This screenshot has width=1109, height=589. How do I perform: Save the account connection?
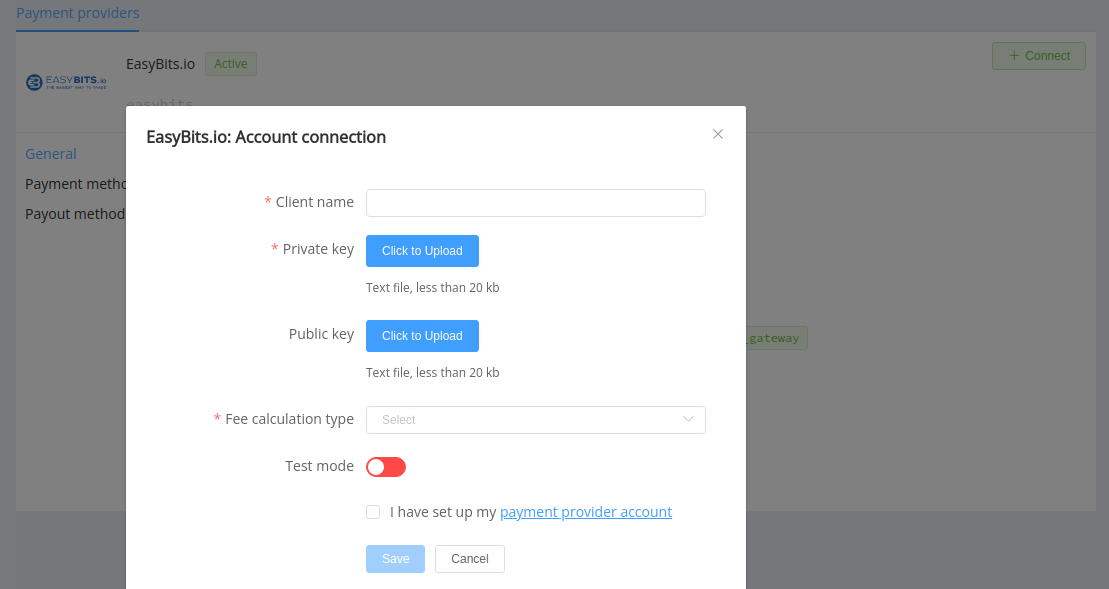pyautogui.click(x=395, y=559)
